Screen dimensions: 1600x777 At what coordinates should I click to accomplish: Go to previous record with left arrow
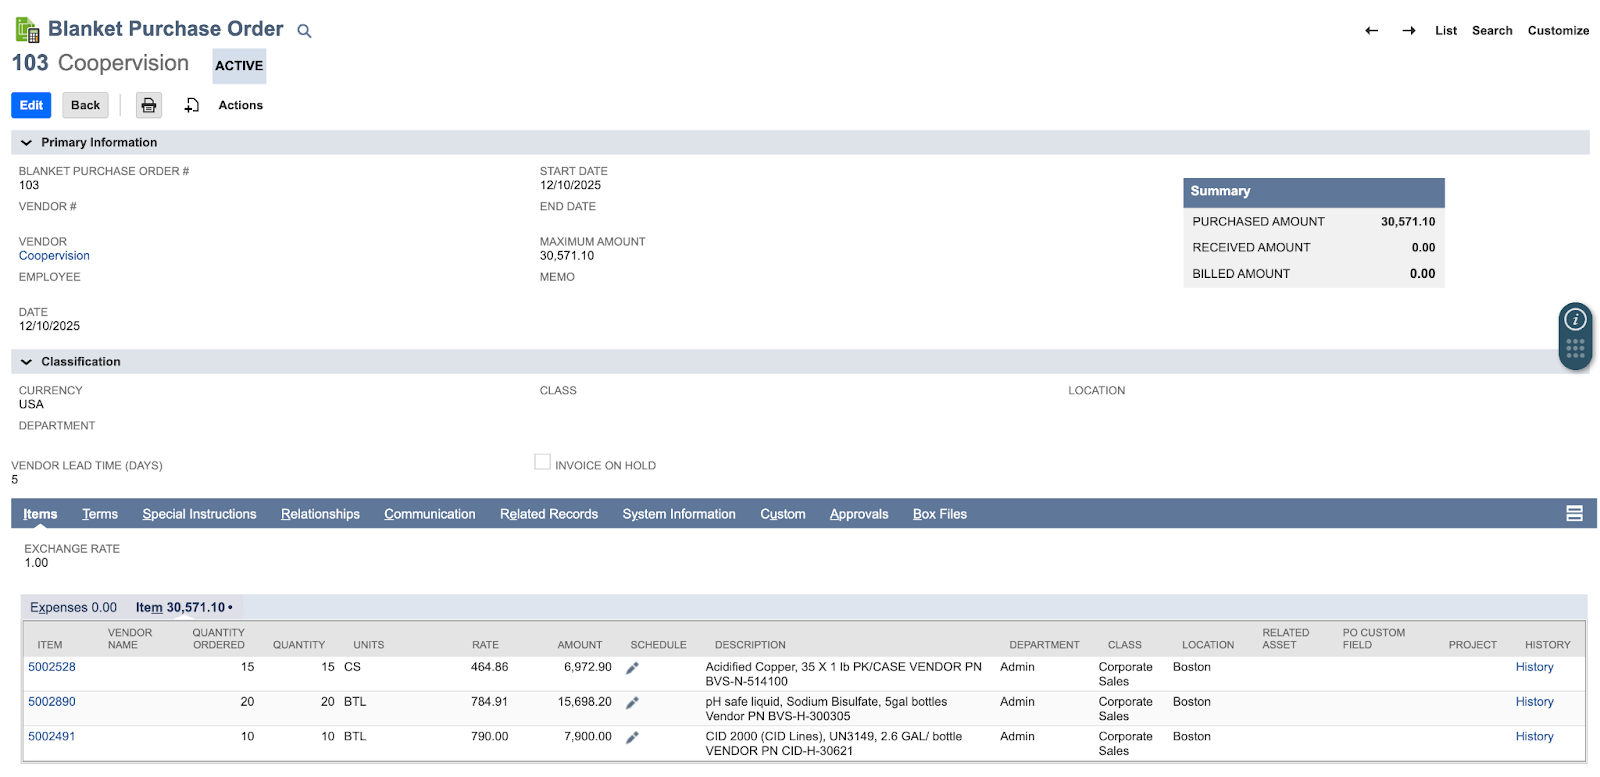pos(1371,31)
